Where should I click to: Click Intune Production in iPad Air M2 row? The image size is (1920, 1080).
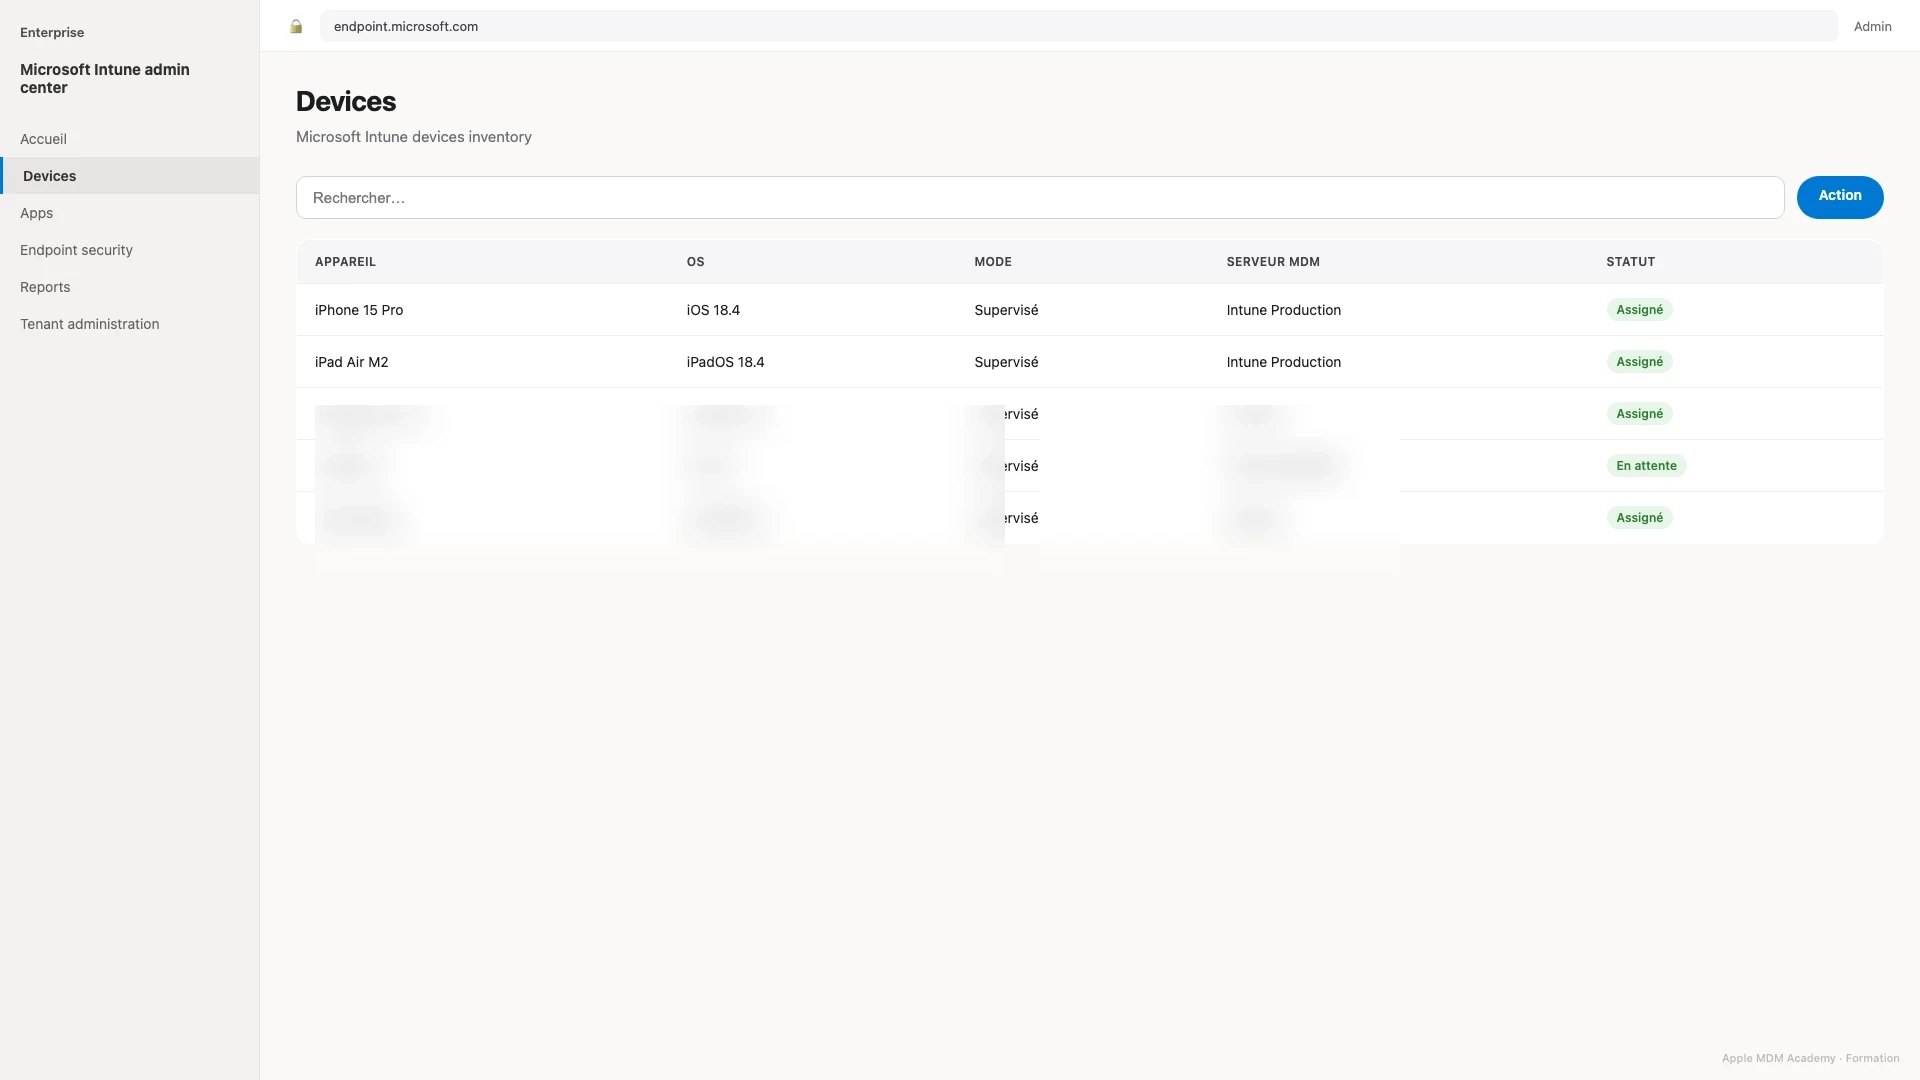coord(1283,362)
